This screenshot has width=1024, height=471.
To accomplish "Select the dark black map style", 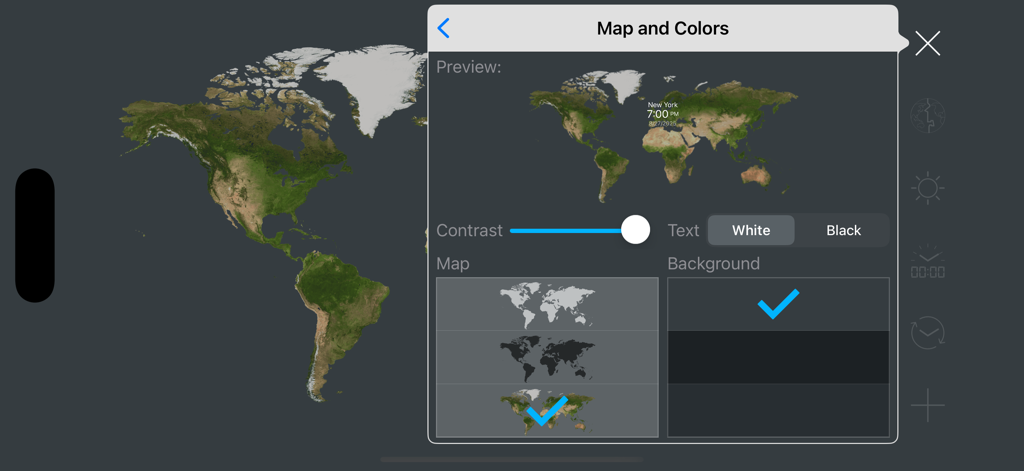I will click(547, 357).
